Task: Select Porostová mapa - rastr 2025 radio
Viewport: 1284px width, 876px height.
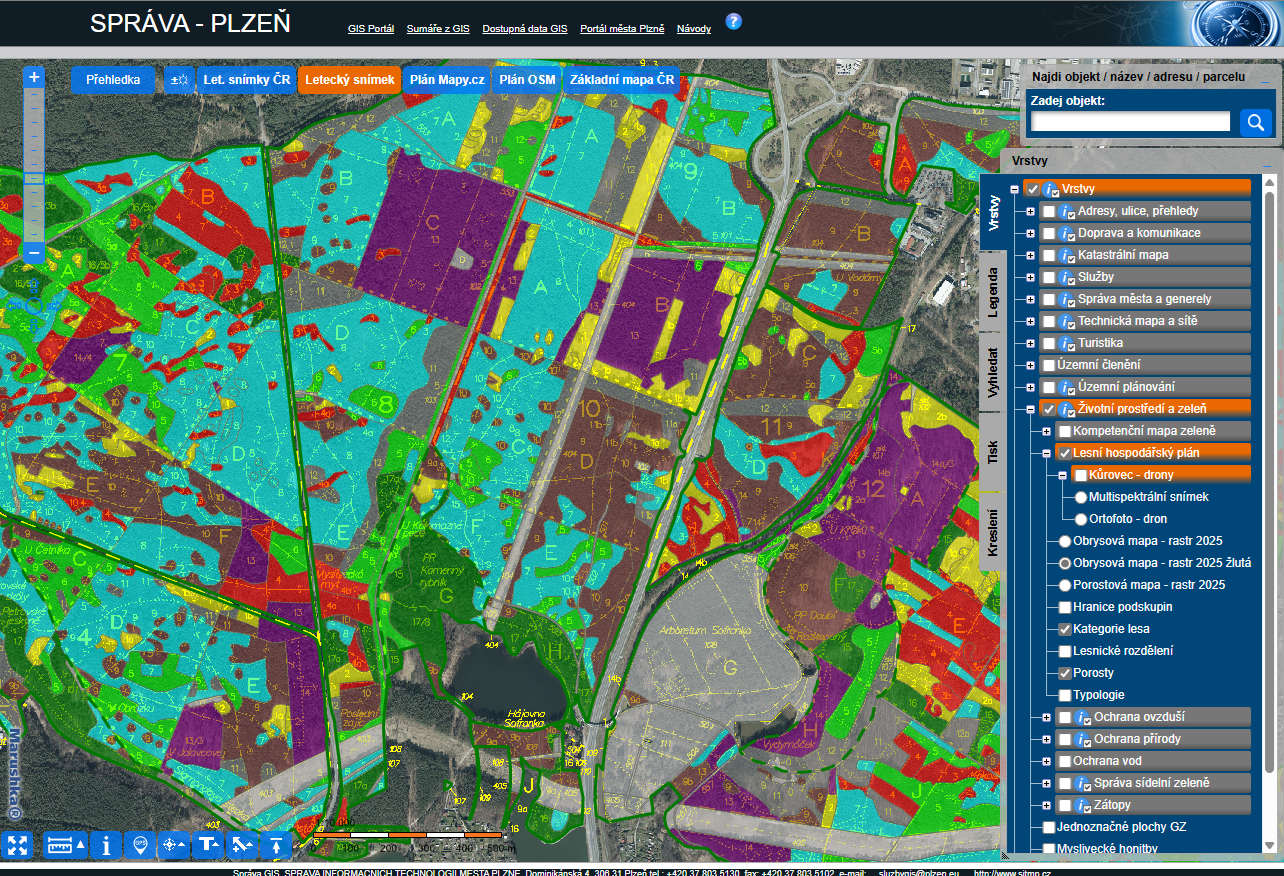Action: pos(1065,585)
